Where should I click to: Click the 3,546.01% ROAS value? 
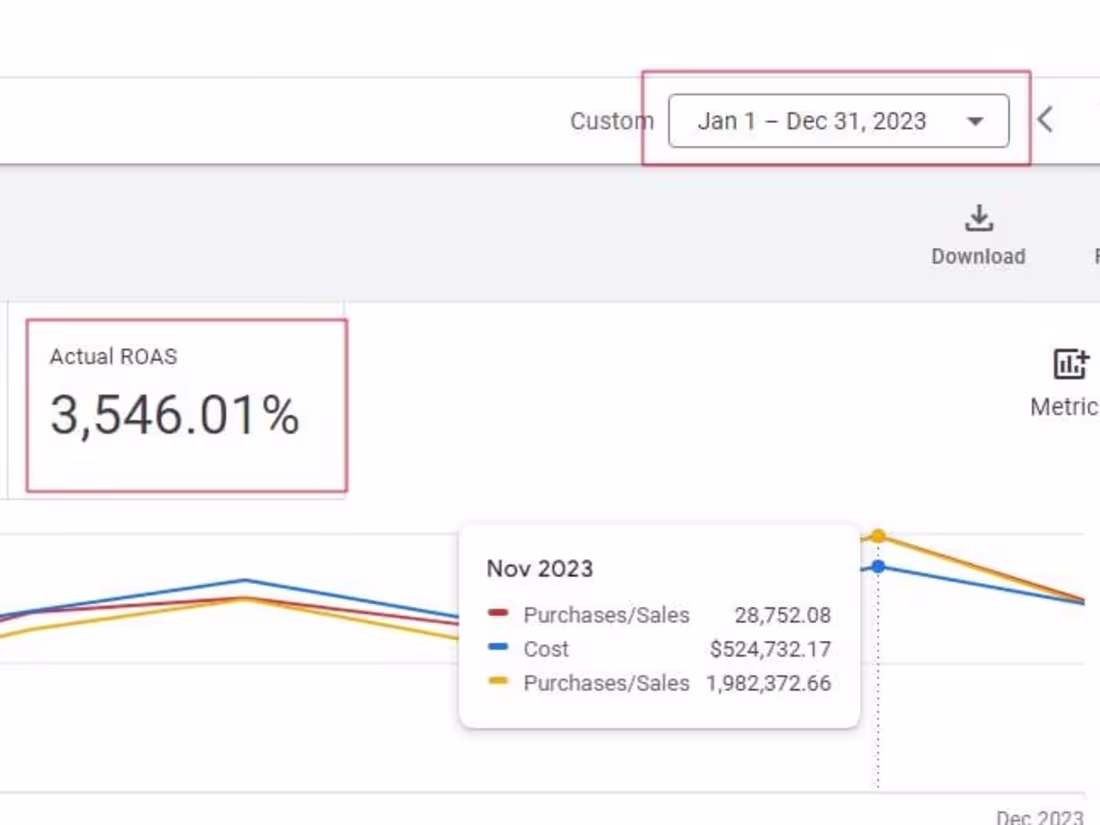click(x=175, y=416)
